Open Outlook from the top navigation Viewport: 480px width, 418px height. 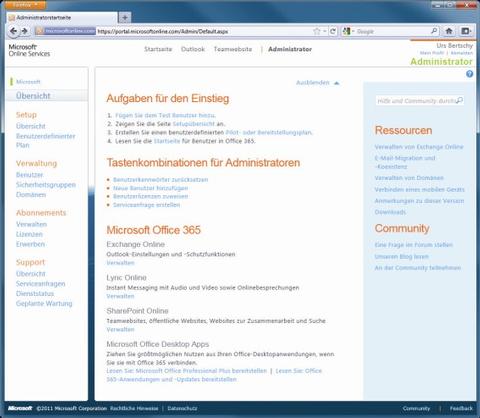(193, 49)
